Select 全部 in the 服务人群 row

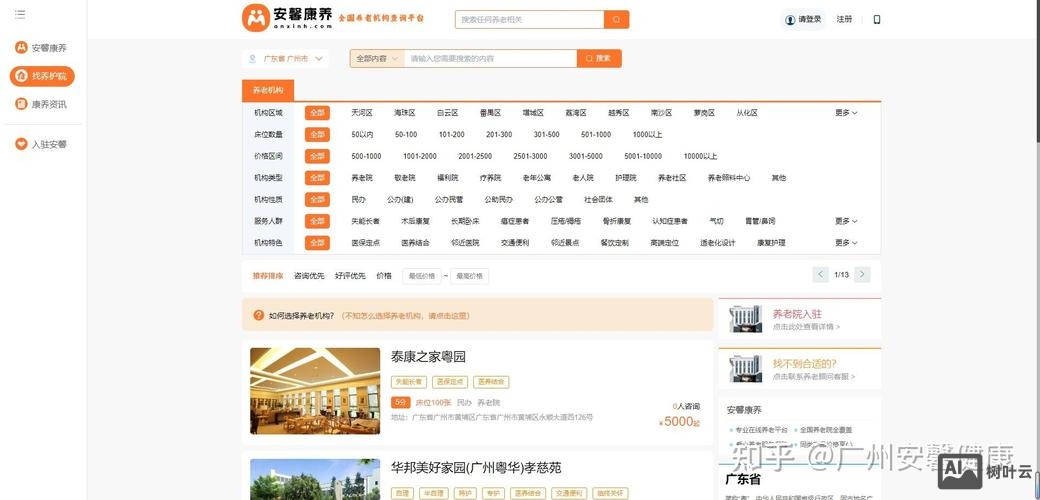click(x=317, y=221)
